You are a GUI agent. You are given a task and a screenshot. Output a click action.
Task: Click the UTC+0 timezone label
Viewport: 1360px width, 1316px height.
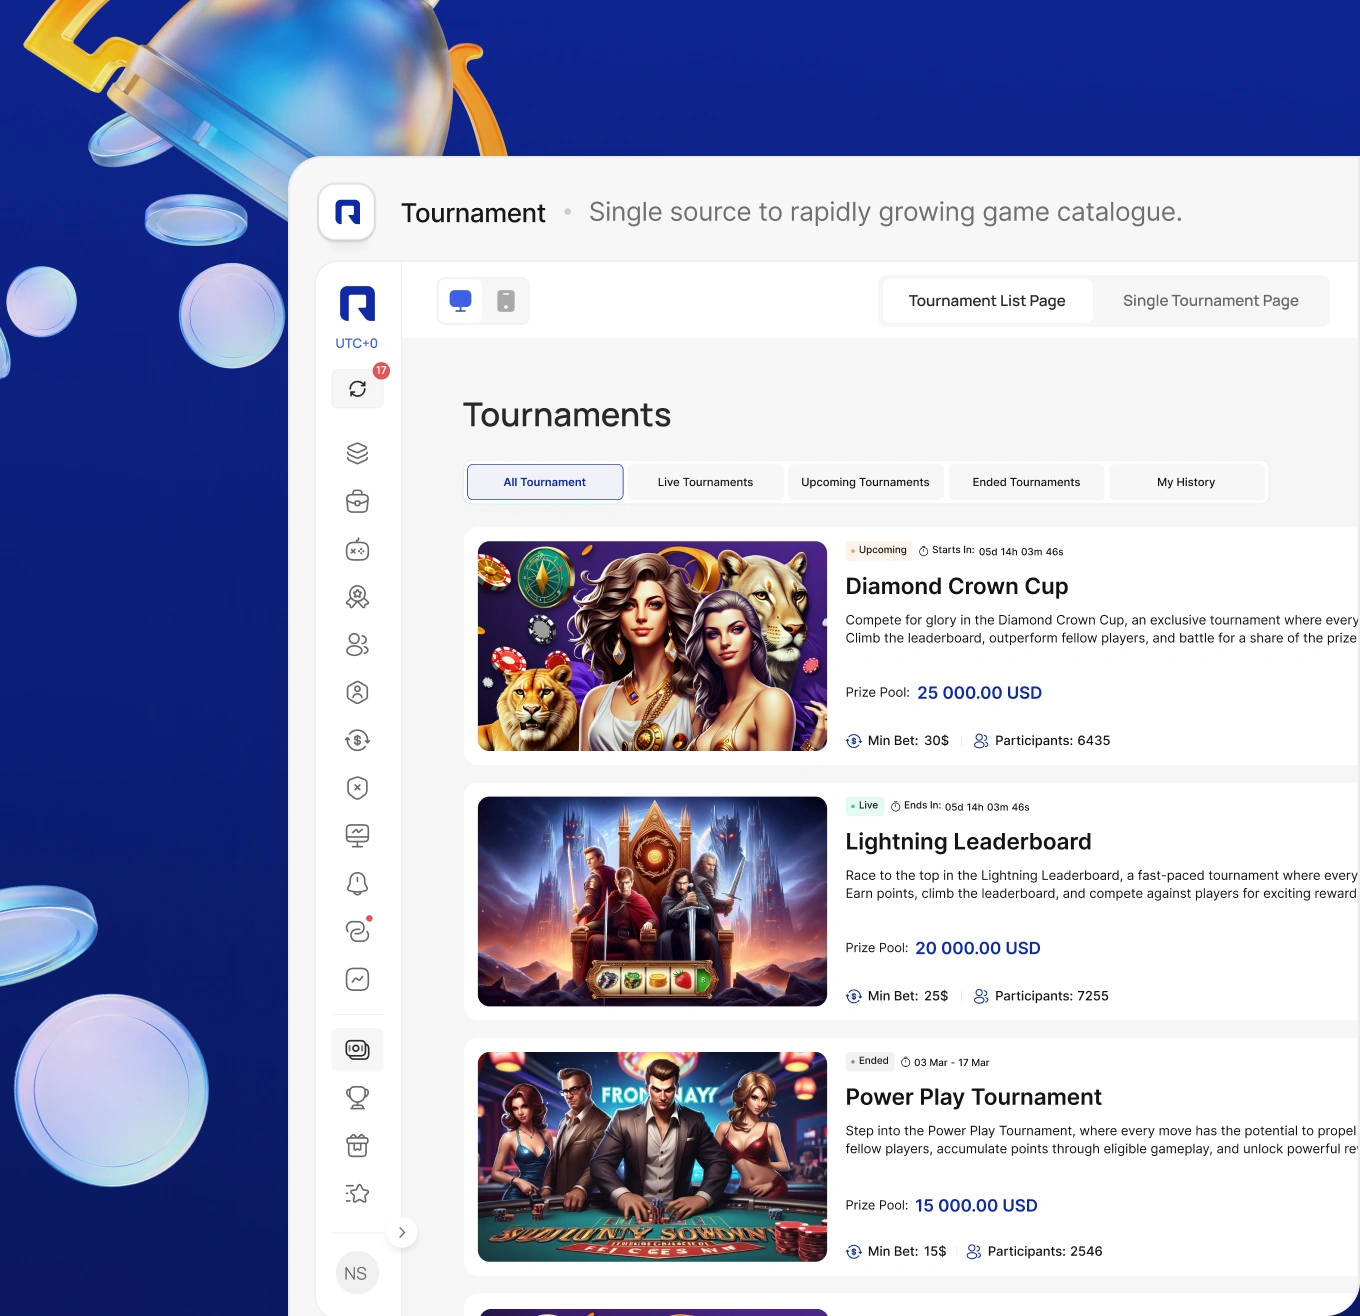click(356, 343)
